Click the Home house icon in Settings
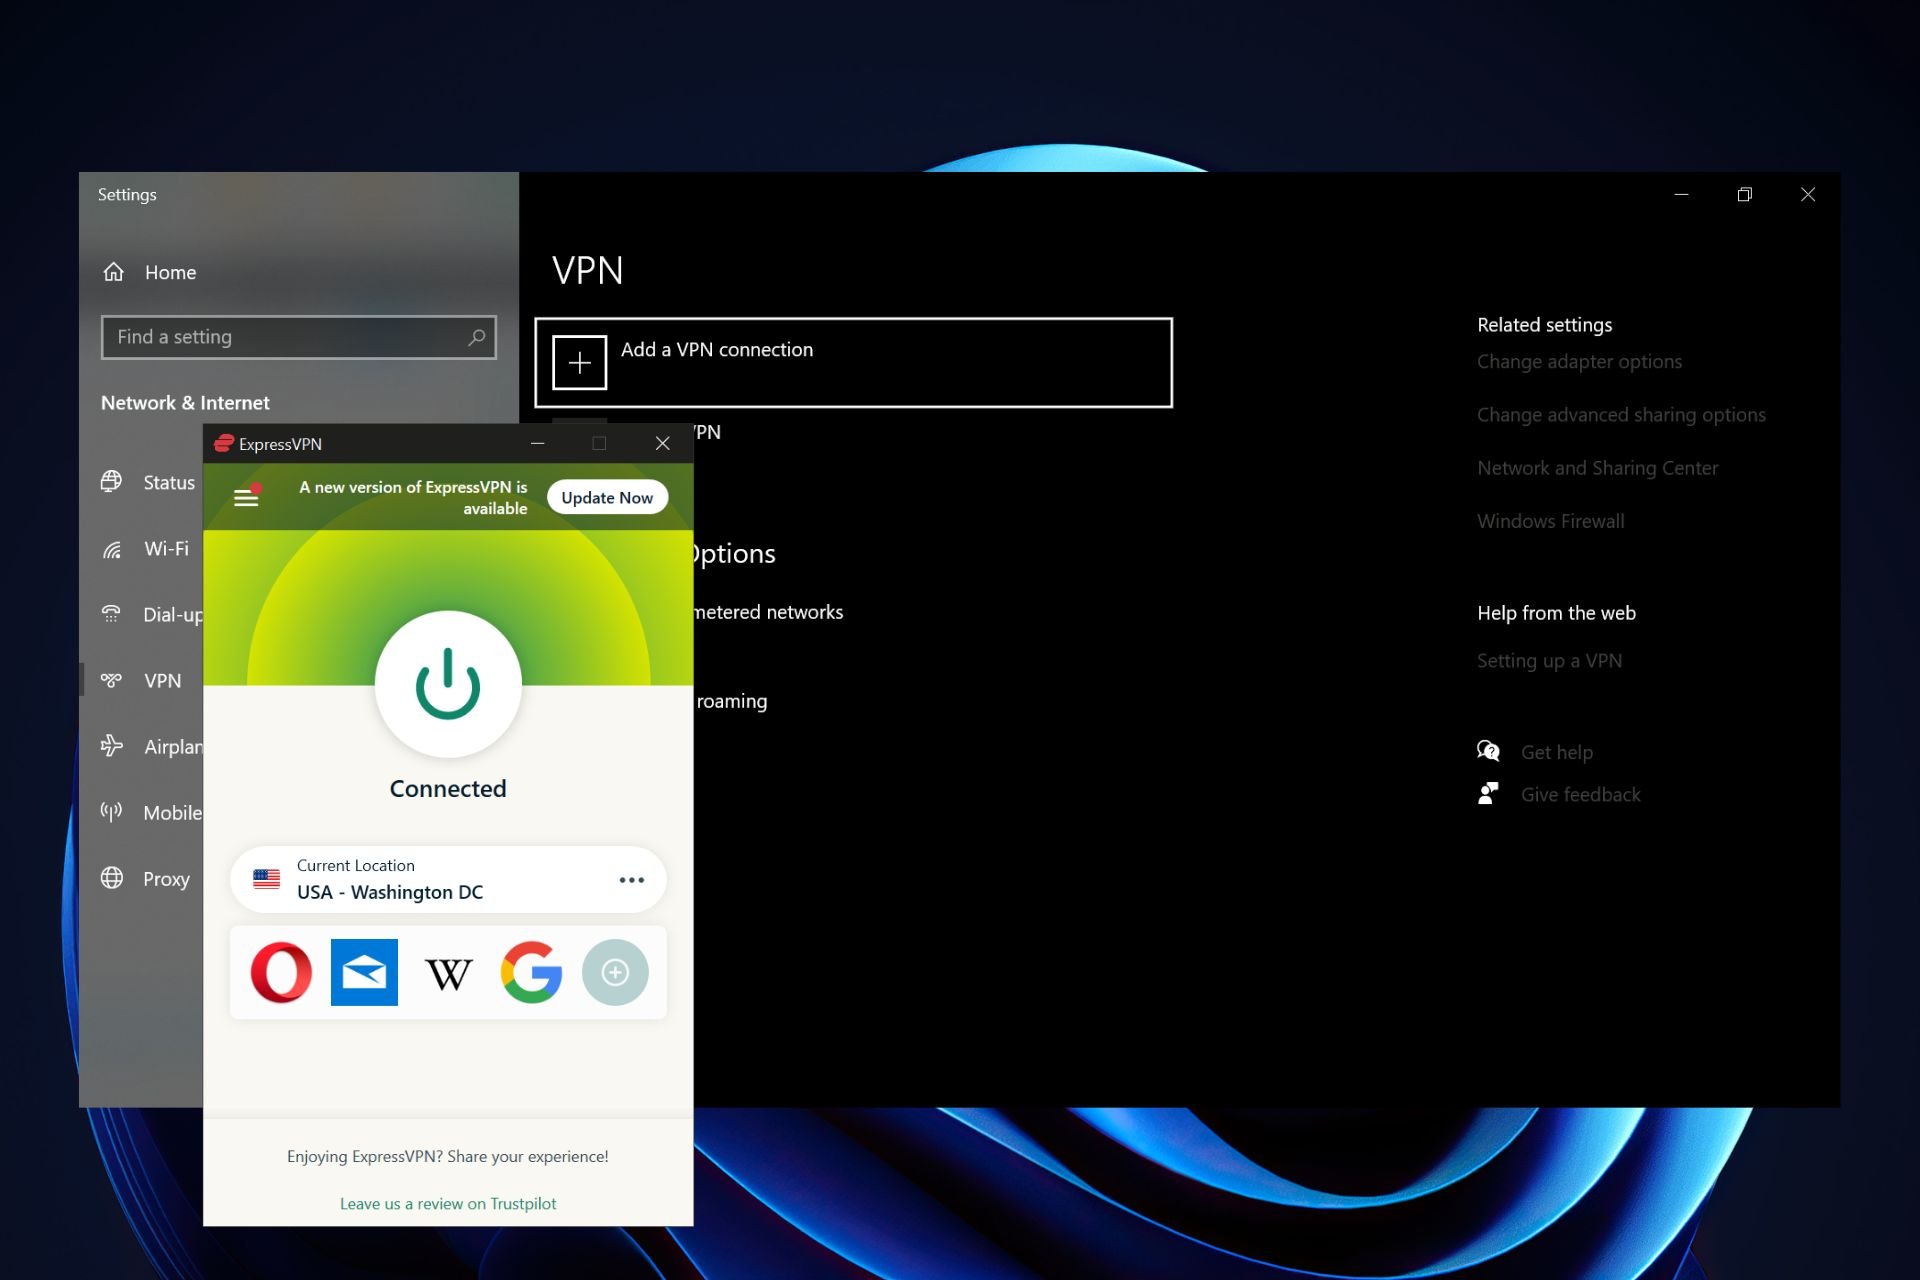1920x1280 pixels. tap(114, 272)
